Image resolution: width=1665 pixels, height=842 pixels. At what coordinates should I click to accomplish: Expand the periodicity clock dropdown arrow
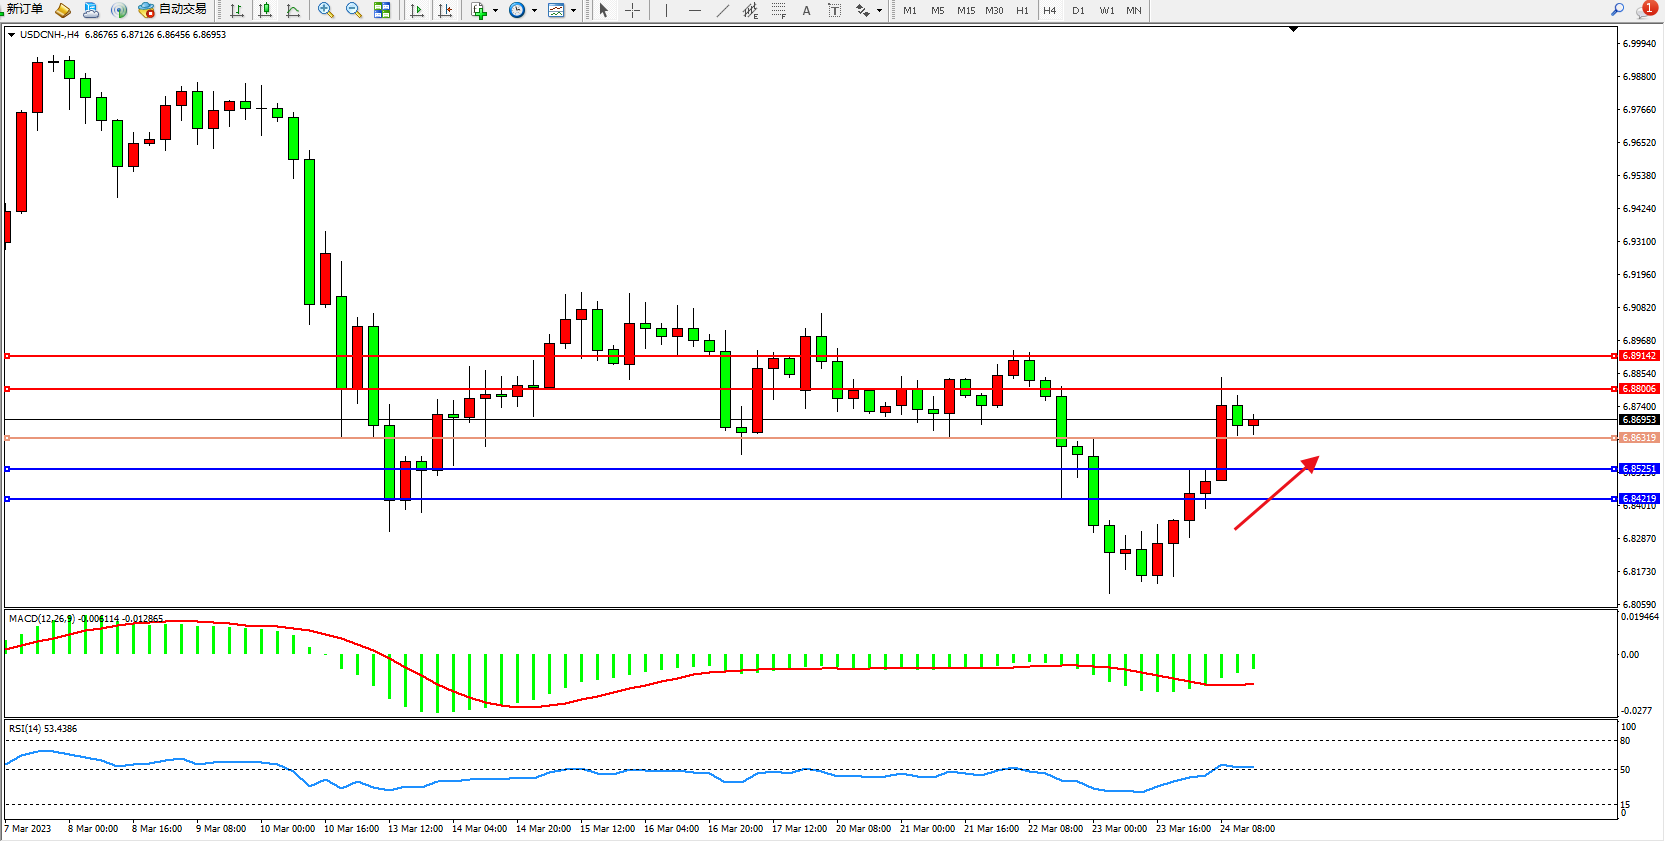coord(534,10)
